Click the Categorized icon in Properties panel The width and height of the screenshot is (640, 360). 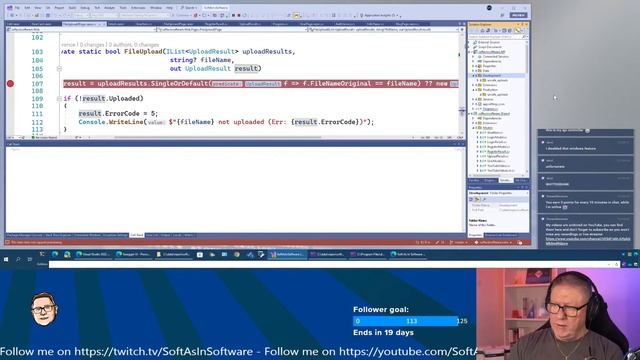point(471,199)
